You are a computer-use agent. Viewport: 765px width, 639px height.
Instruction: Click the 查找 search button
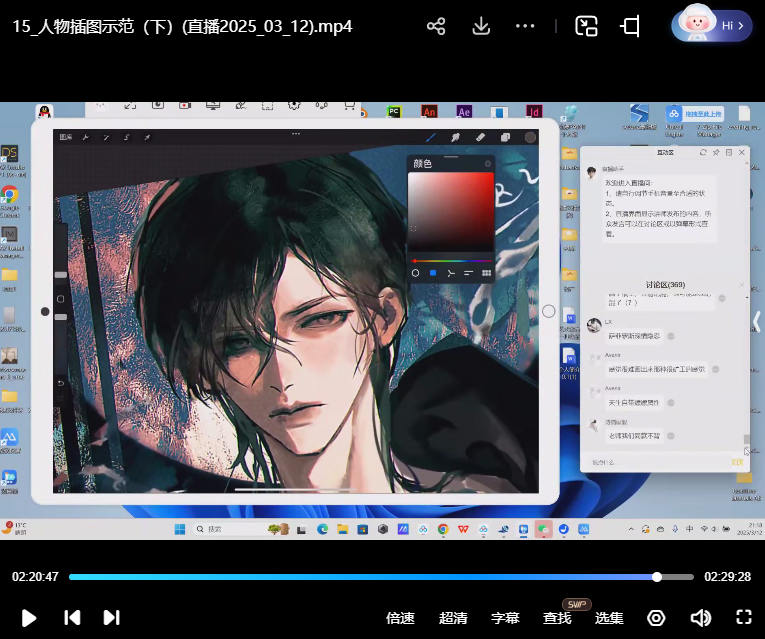(557, 618)
